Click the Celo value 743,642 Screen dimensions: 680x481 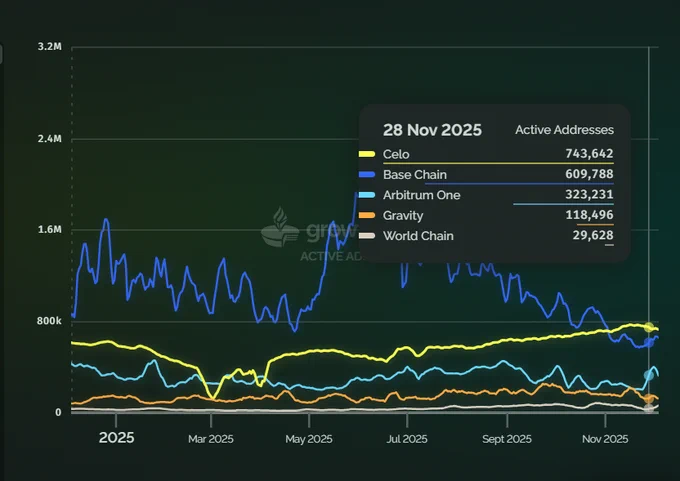click(589, 154)
